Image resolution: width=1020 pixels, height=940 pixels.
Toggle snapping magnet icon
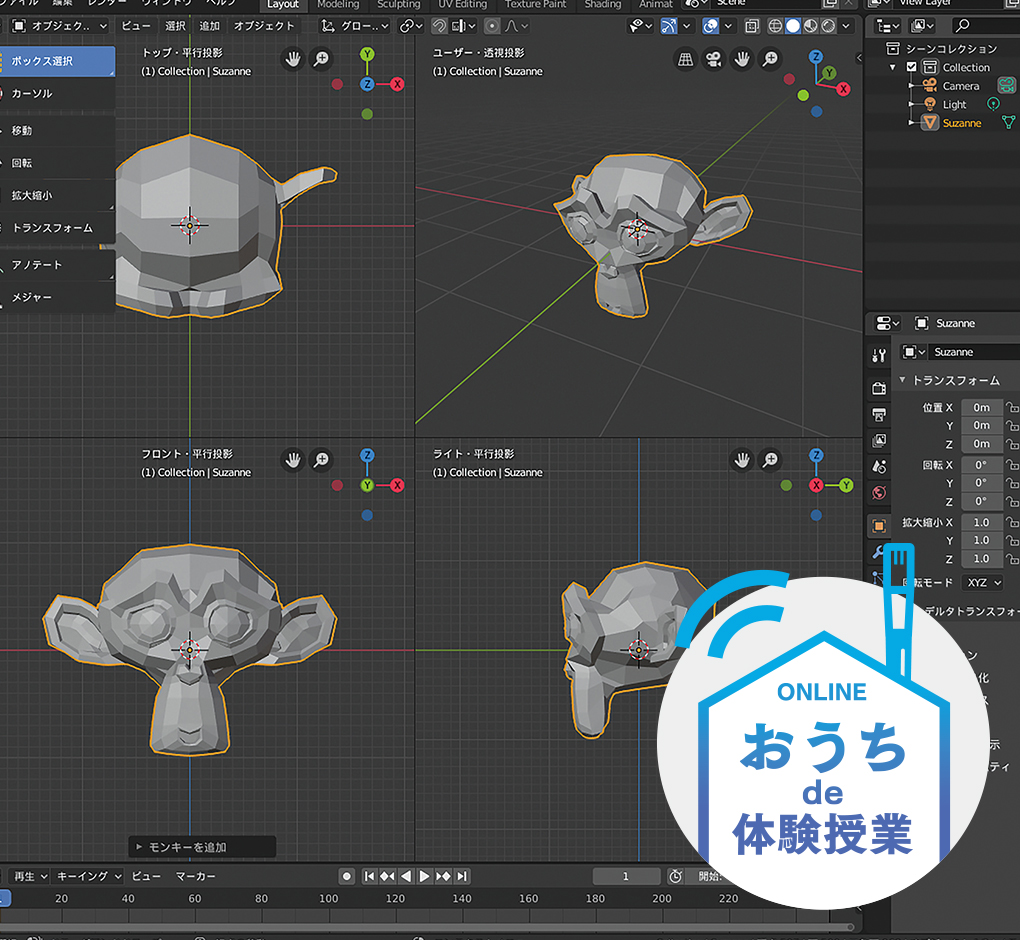coord(440,26)
